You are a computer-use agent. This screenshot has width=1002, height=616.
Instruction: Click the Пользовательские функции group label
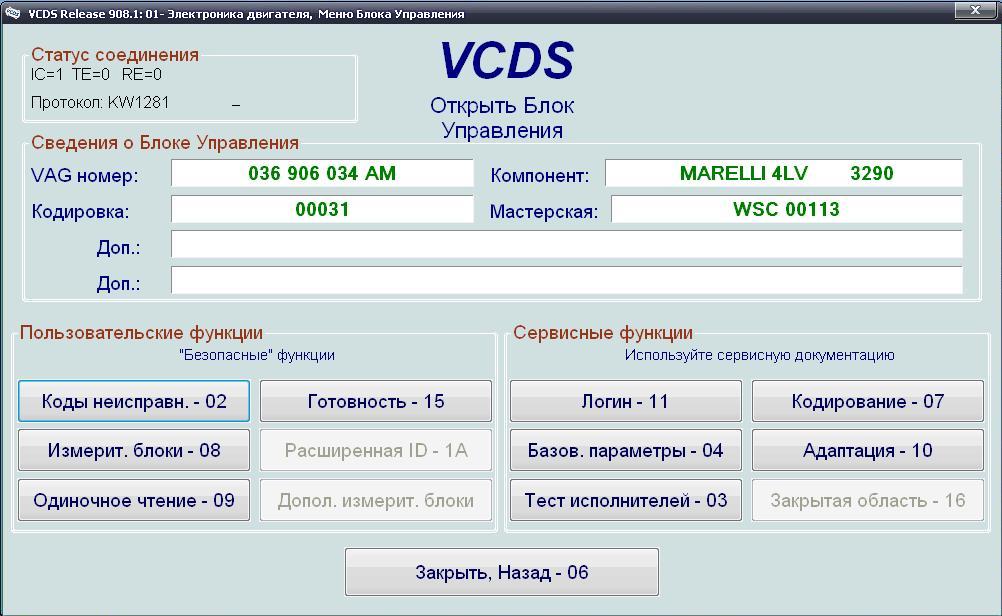141,333
